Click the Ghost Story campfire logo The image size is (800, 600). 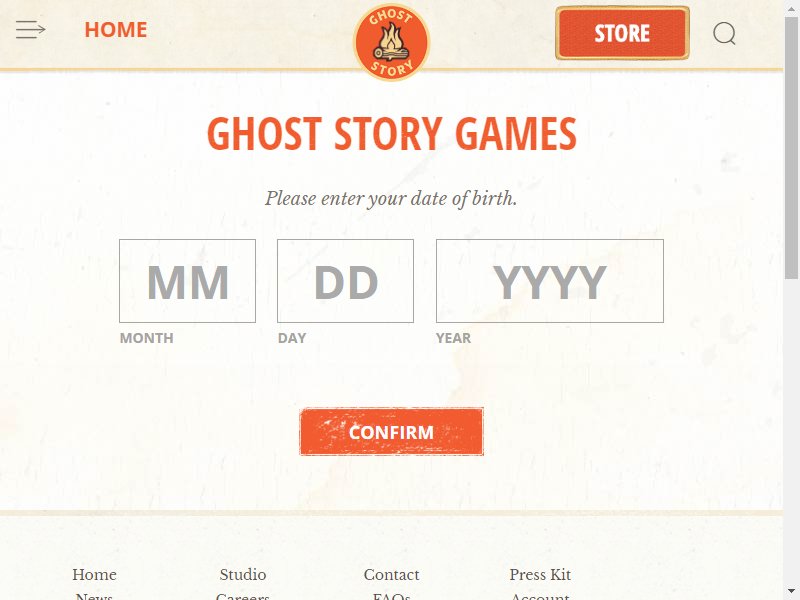[392, 42]
